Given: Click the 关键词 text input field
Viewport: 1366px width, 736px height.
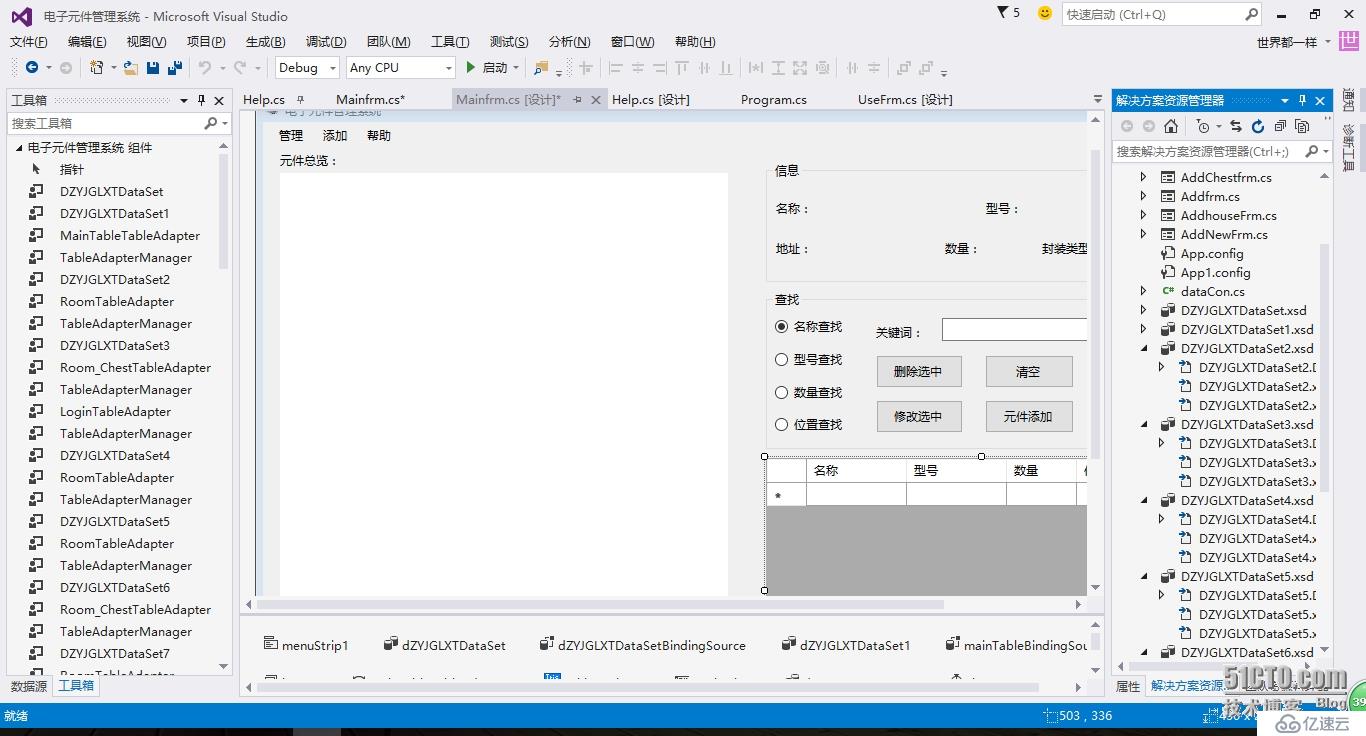Looking at the screenshot, I should point(1014,330).
